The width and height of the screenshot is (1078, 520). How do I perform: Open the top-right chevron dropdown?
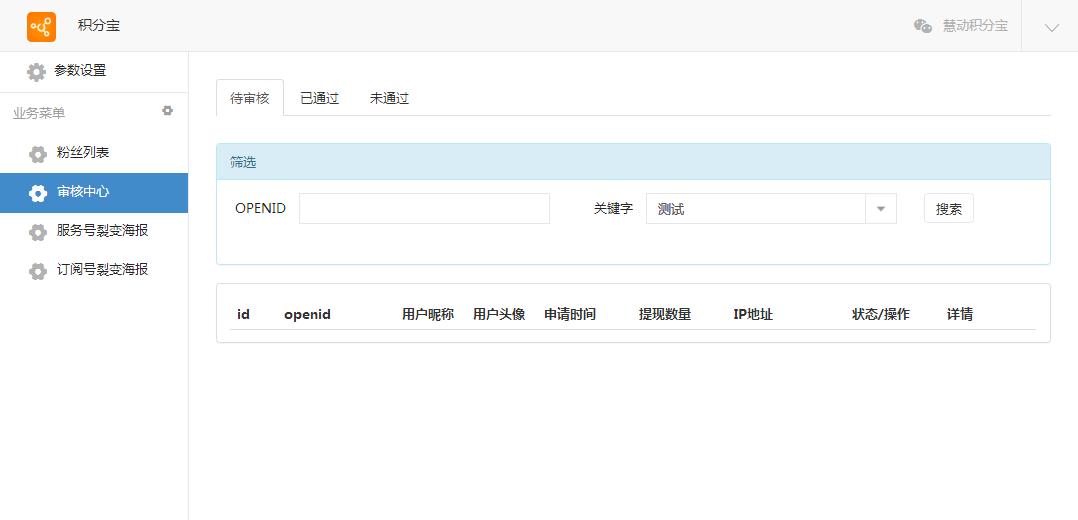(1051, 27)
